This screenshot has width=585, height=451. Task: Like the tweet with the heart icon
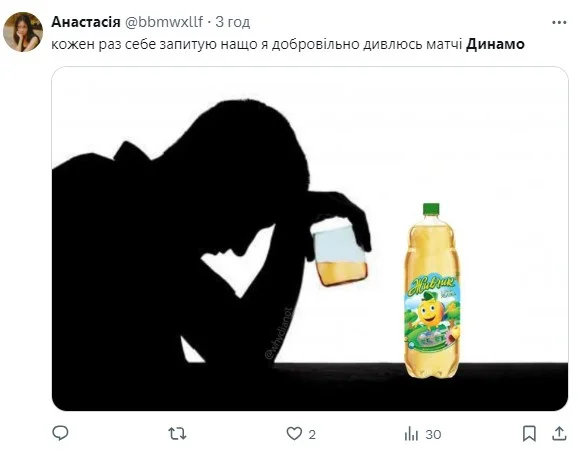coord(294,433)
